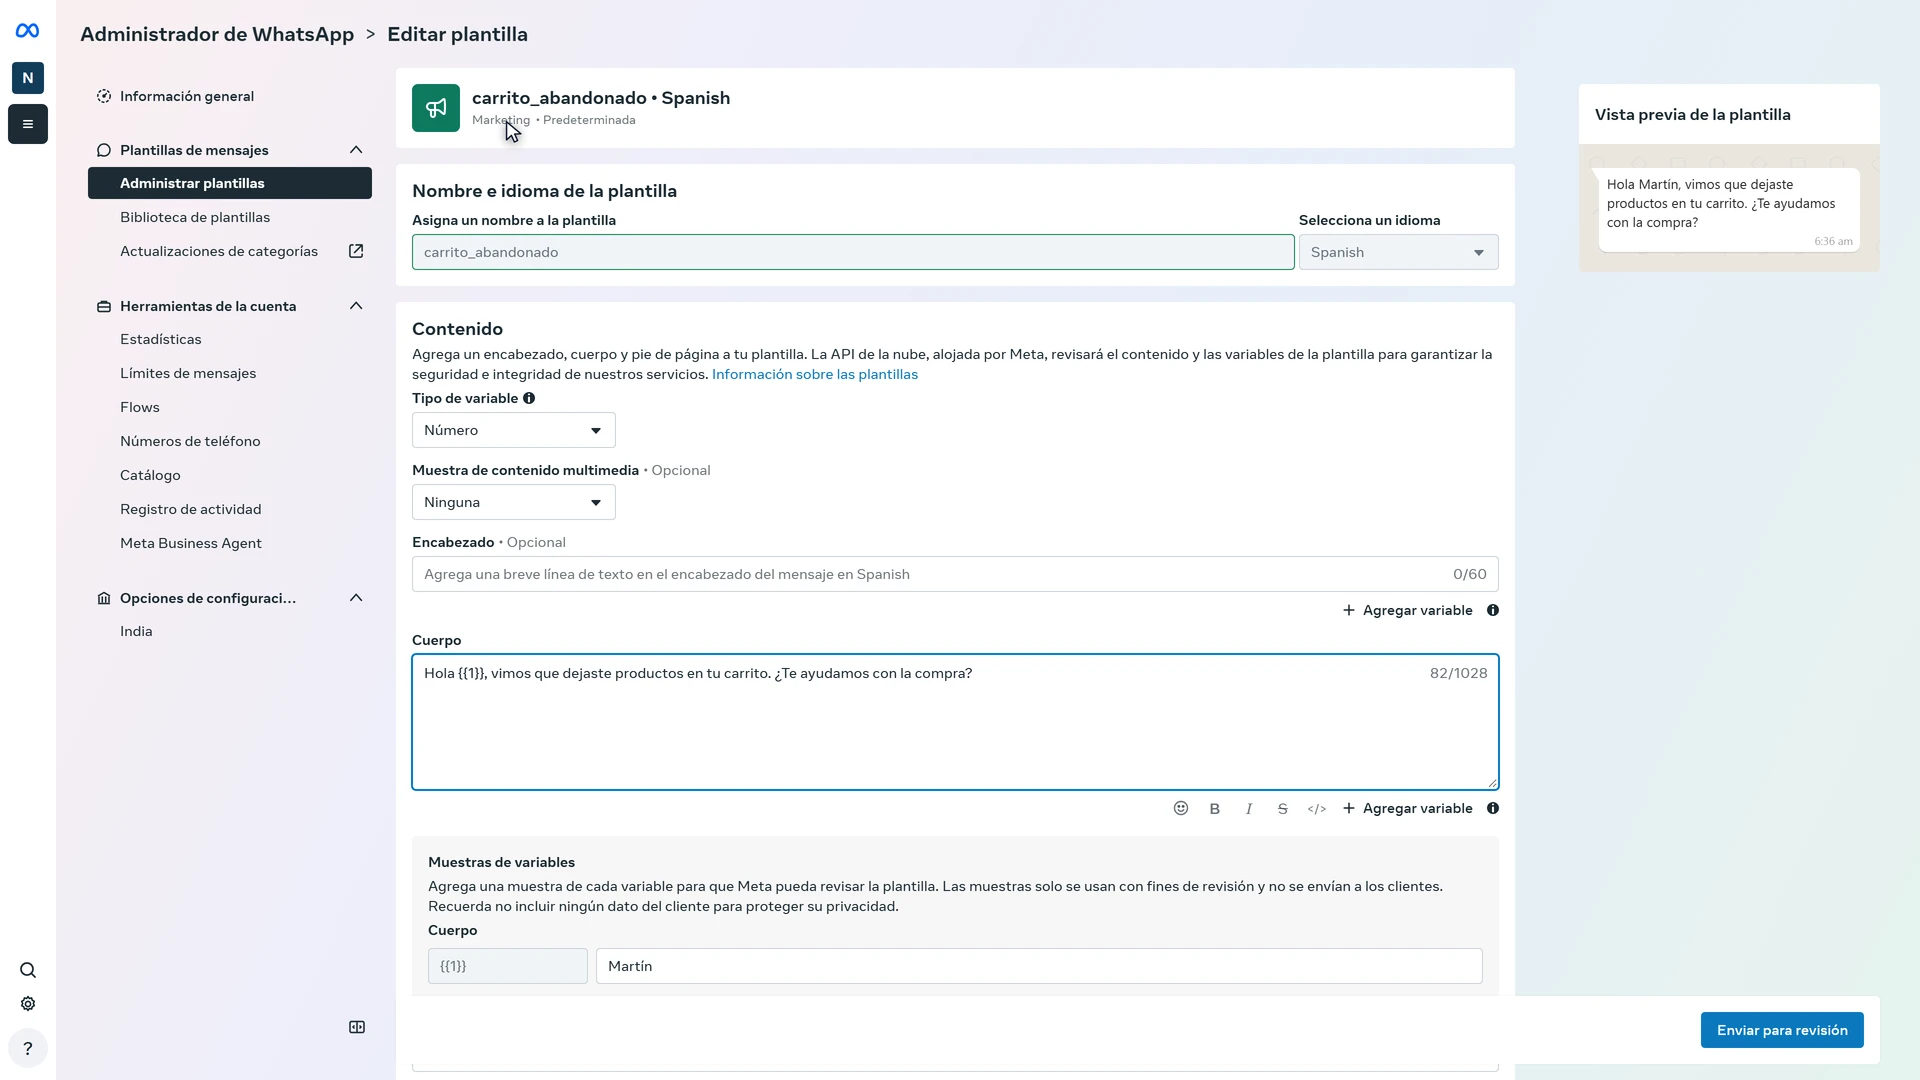Open Información sobre las plantillas link
The width and height of the screenshot is (1920, 1080).
(x=815, y=374)
